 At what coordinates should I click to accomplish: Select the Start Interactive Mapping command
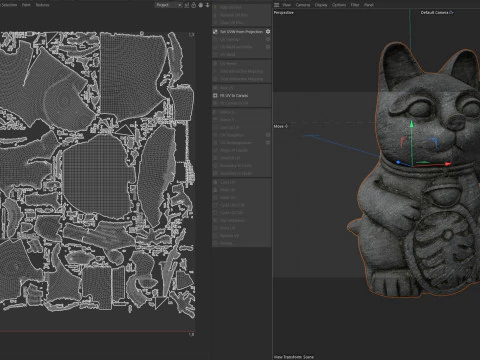pyautogui.click(x=241, y=71)
